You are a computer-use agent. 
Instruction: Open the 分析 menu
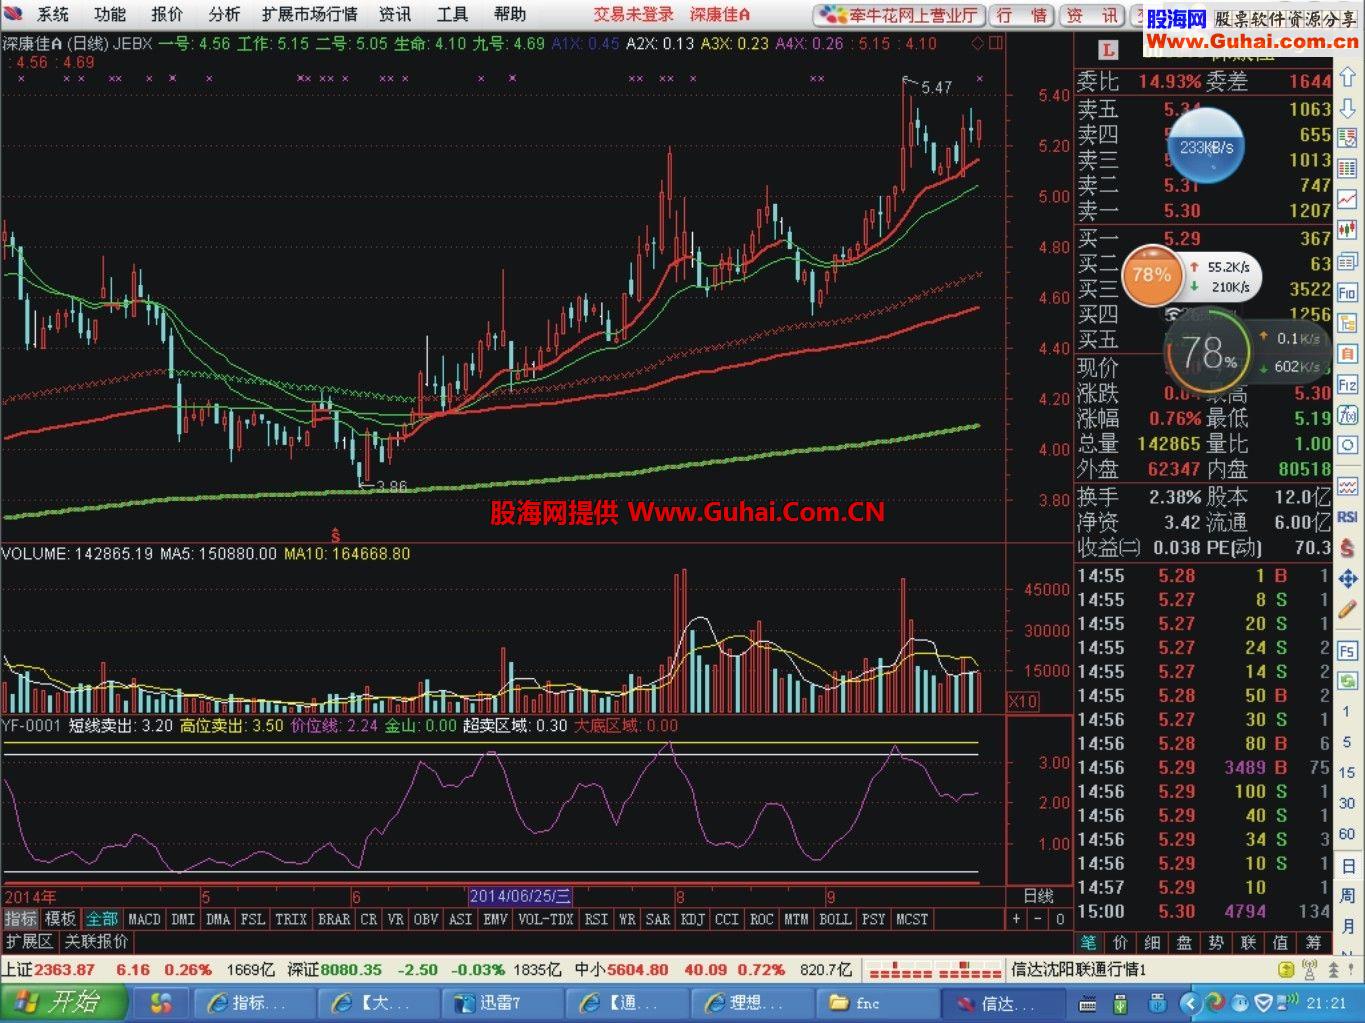pos(224,14)
